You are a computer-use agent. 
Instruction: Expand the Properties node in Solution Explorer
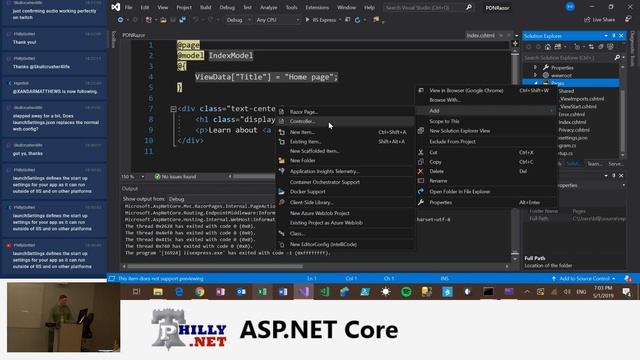536,67
